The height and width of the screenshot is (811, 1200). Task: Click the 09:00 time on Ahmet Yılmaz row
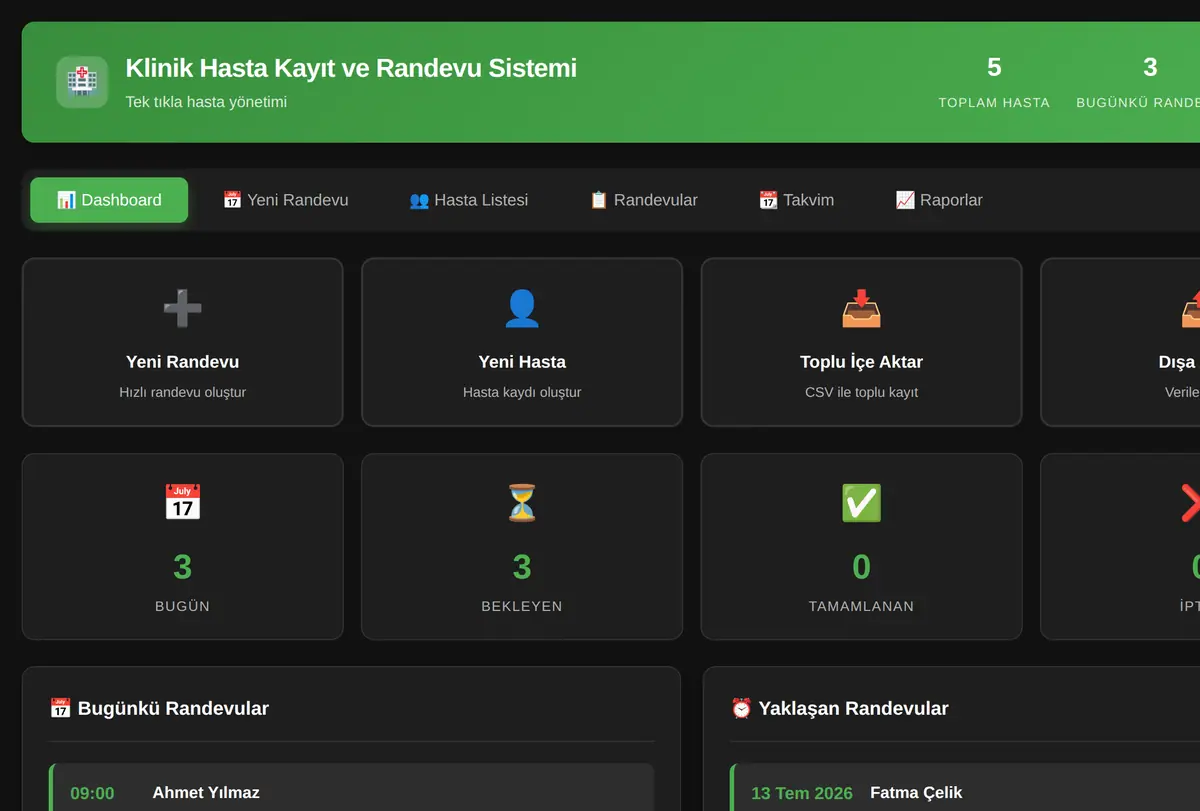[x=92, y=793]
